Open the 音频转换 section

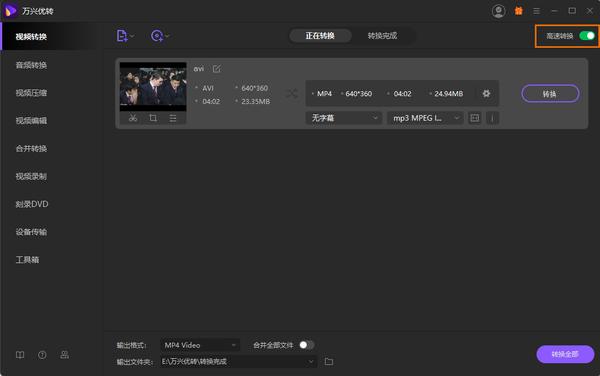tap(31, 65)
